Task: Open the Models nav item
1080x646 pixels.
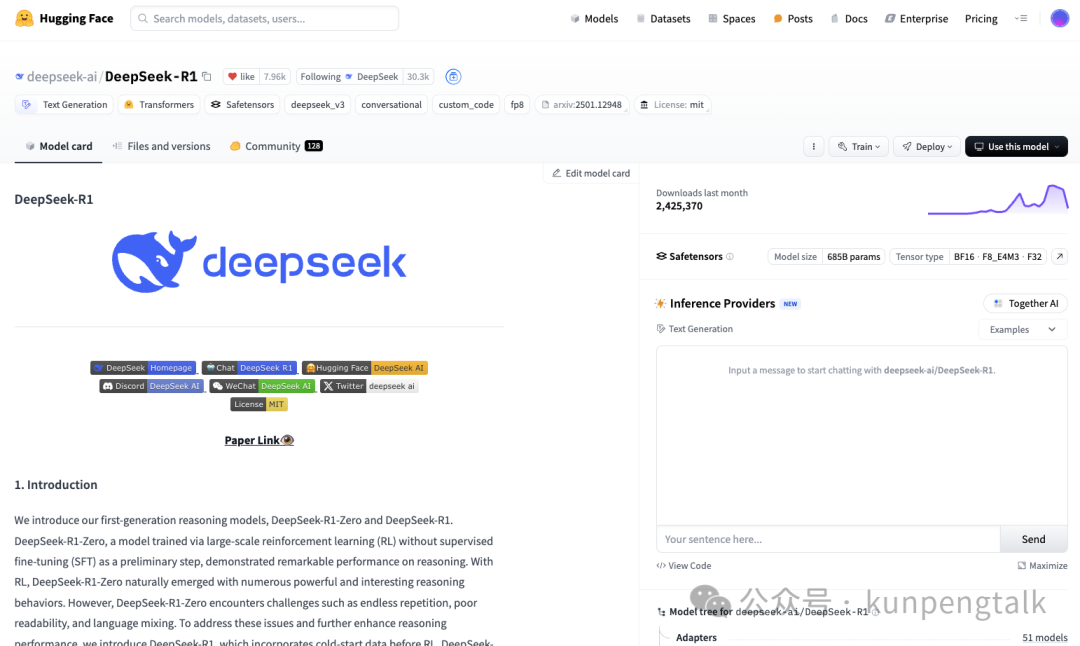Action: [594, 19]
